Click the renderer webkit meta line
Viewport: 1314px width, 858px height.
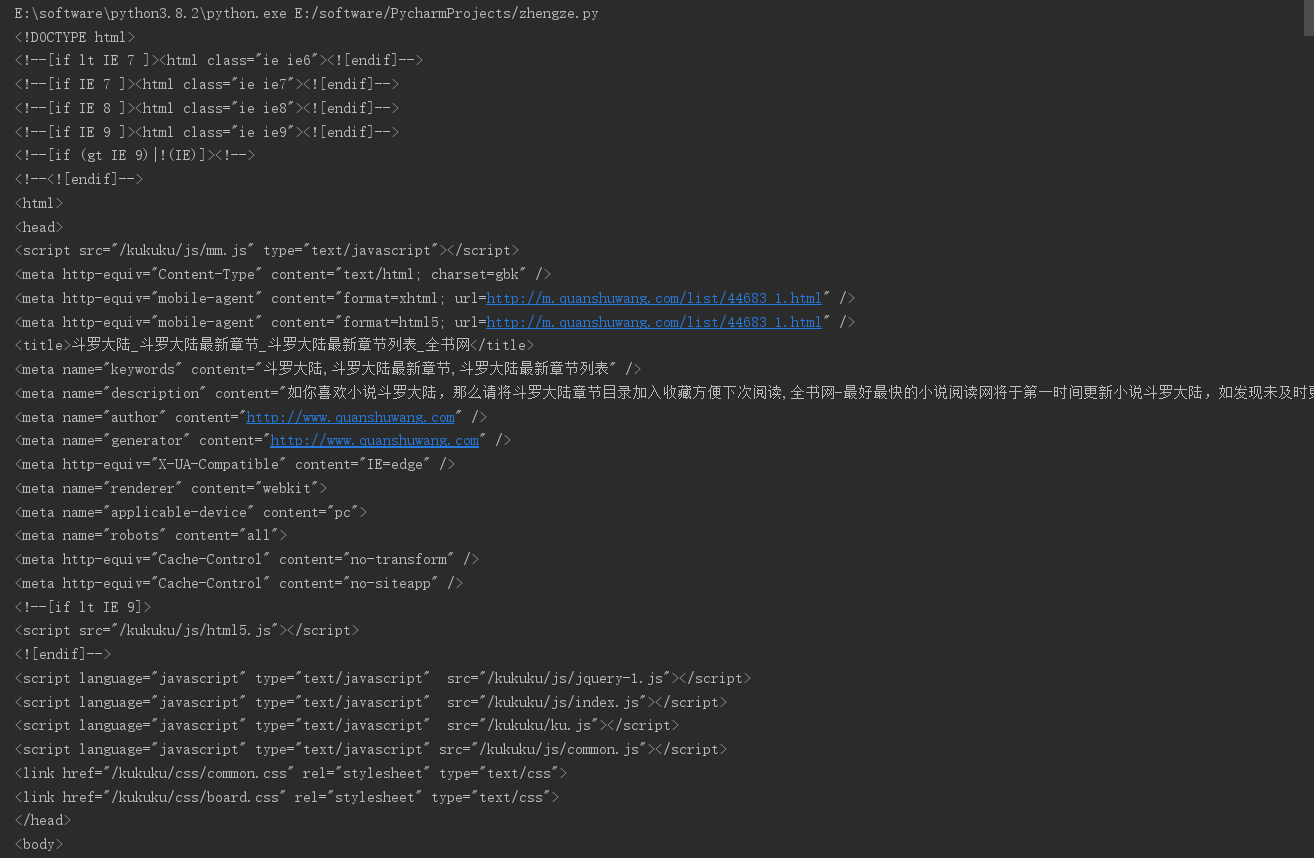(x=171, y=488)
